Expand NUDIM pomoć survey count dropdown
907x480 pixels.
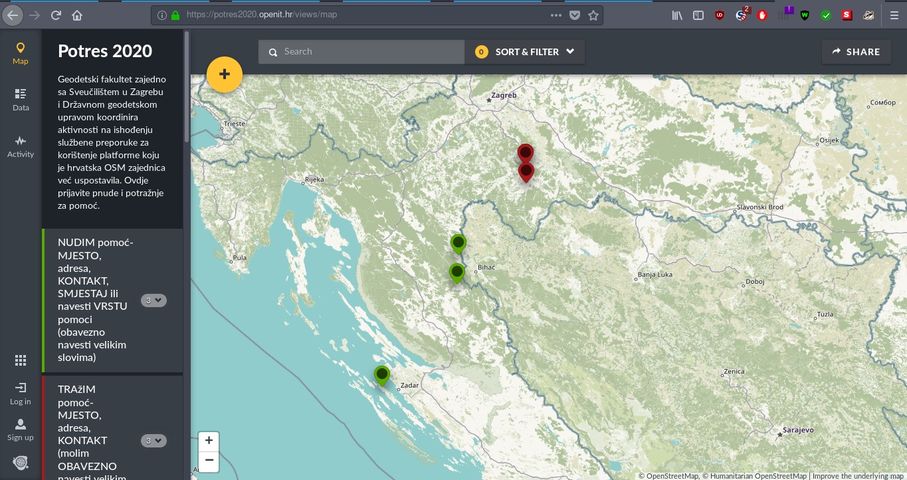(154, 300)
